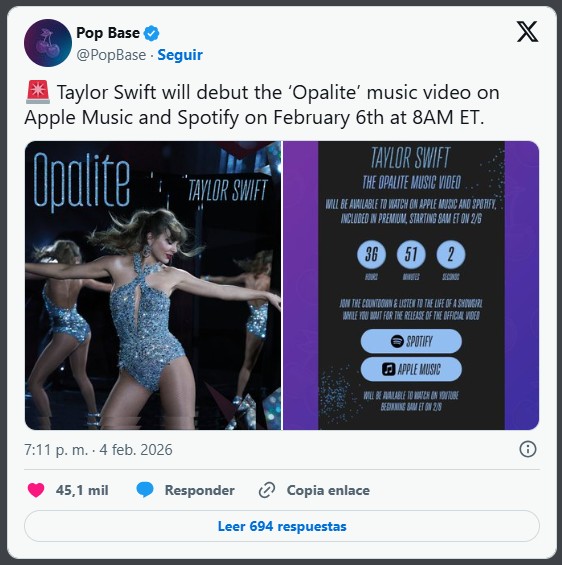Image resolution: width=562 pixels, height=565 pixels.
Task: Like the post with the heart icon
Action: (36, 490)
